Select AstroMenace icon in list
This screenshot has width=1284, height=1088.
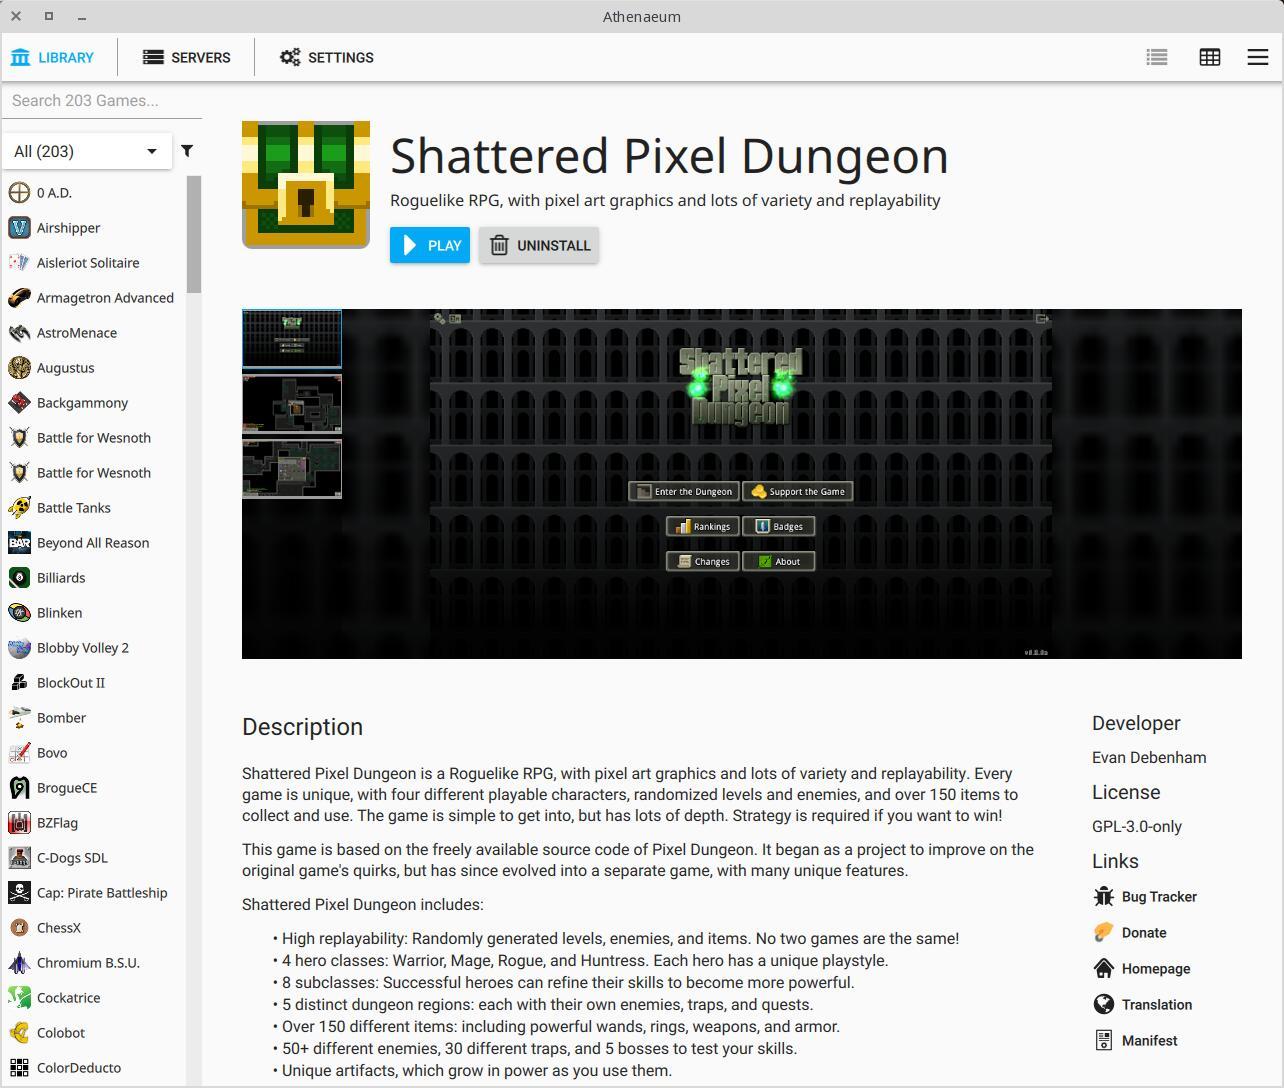tap(19, 332)
